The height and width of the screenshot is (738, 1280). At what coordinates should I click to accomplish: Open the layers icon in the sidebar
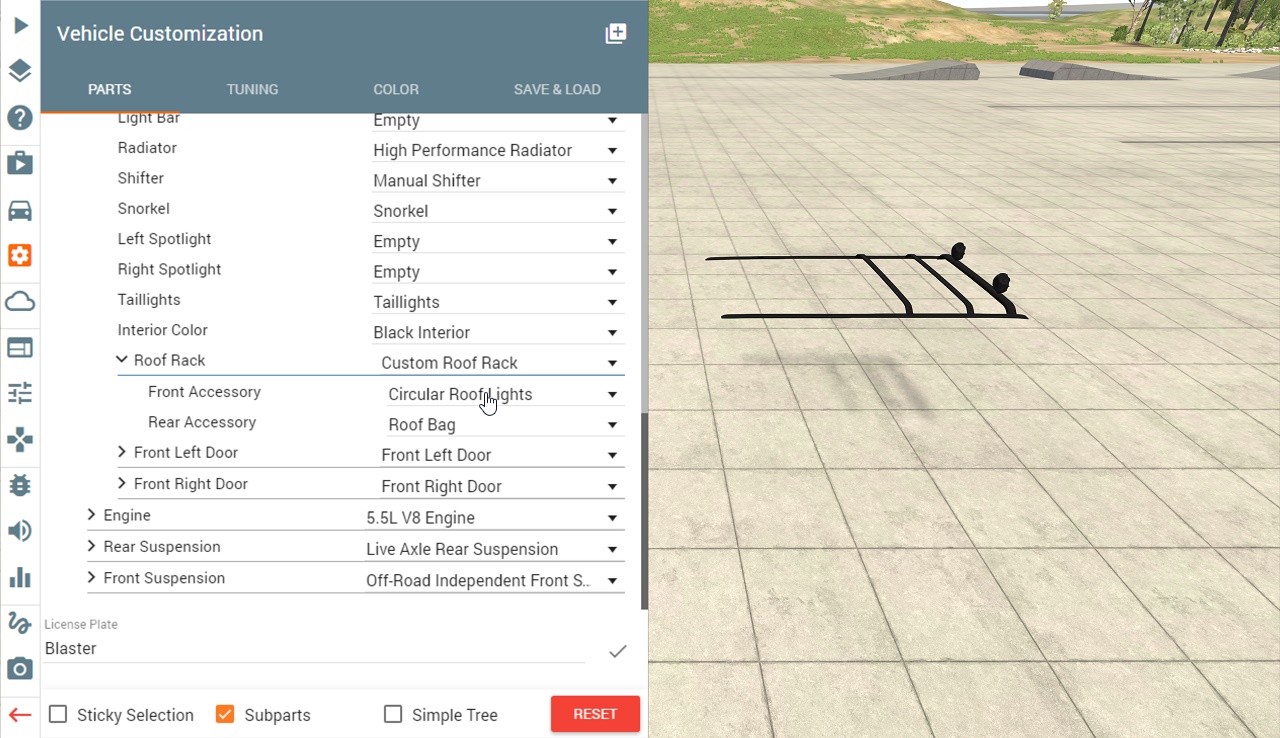20,71
